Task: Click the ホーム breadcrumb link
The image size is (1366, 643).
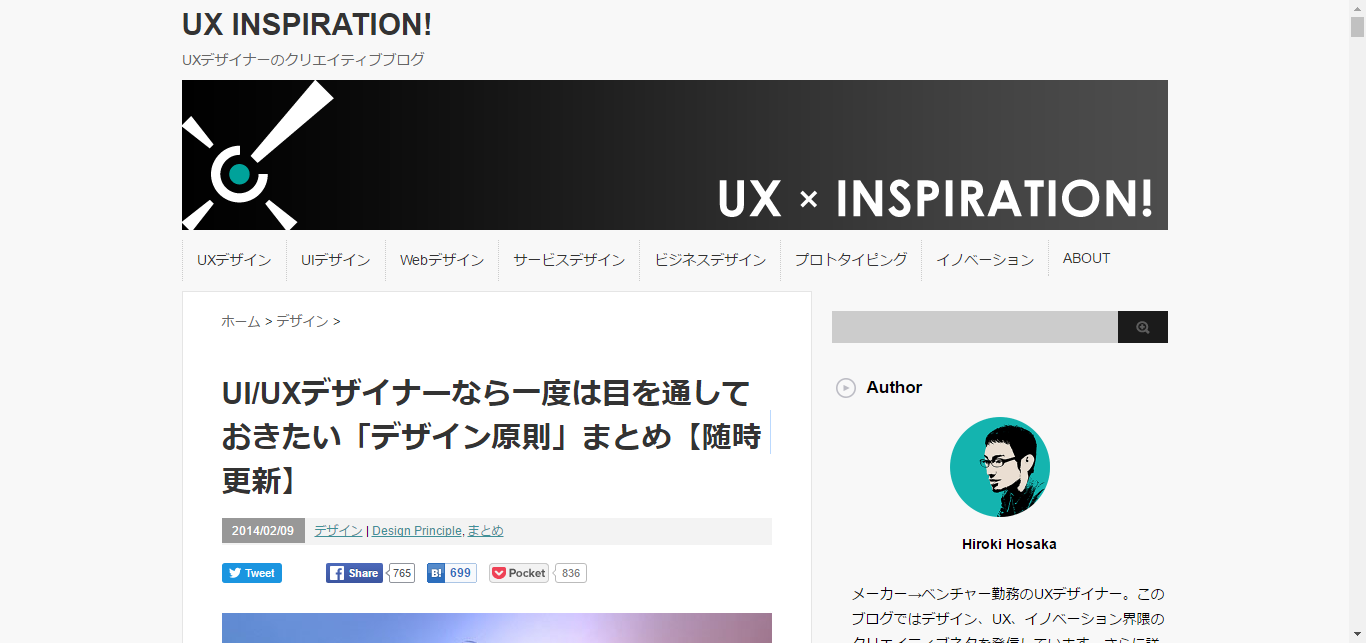Action: pos(240,321)
